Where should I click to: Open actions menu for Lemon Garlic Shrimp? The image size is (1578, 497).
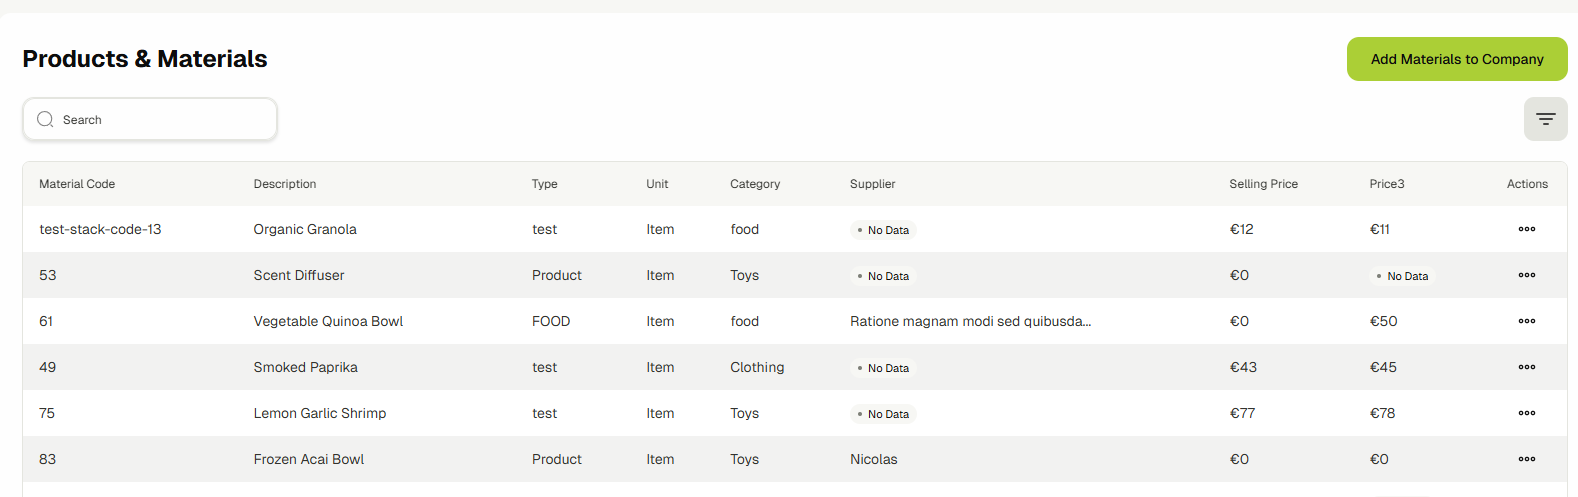click(x=1526, y=413)
